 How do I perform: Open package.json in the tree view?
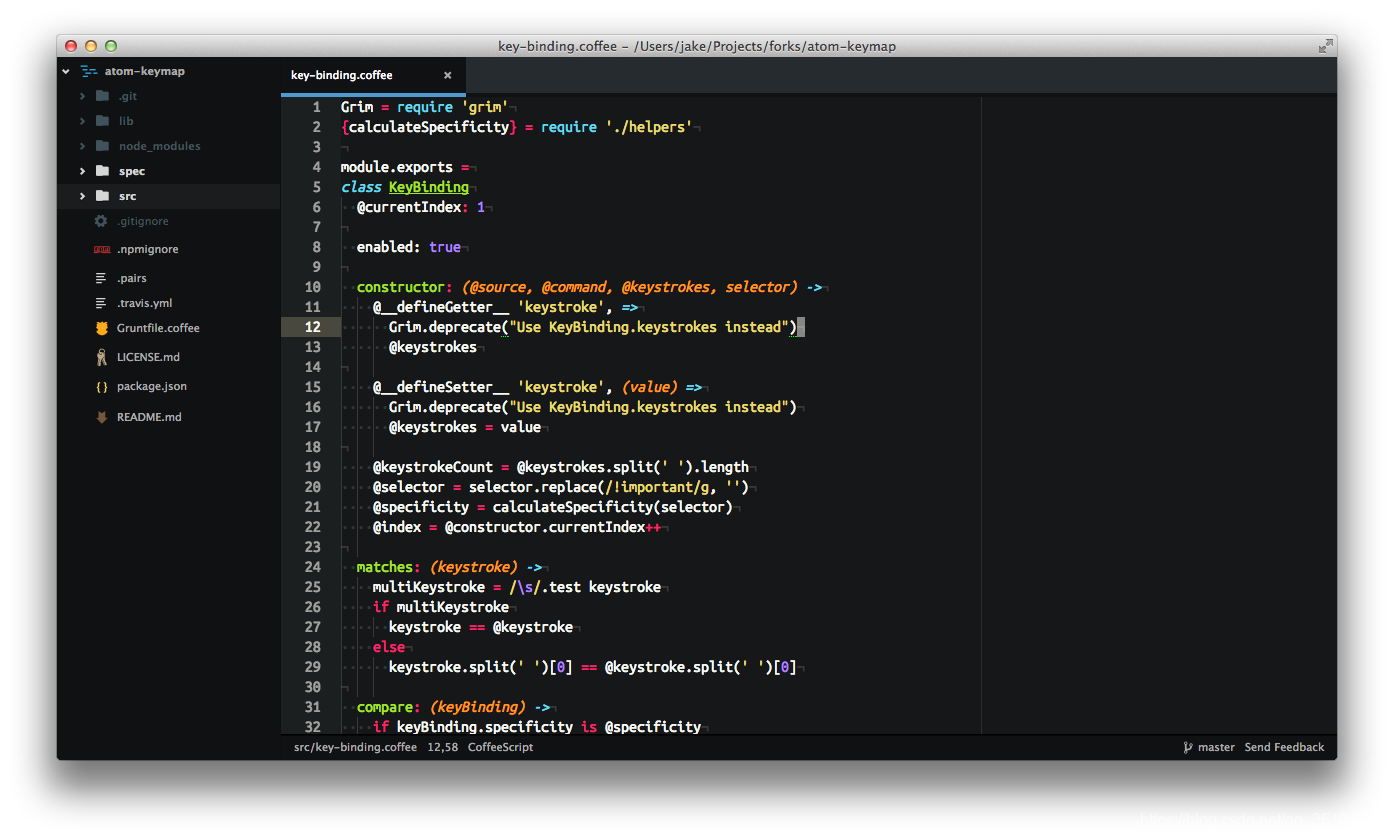[x=152, y=386]
